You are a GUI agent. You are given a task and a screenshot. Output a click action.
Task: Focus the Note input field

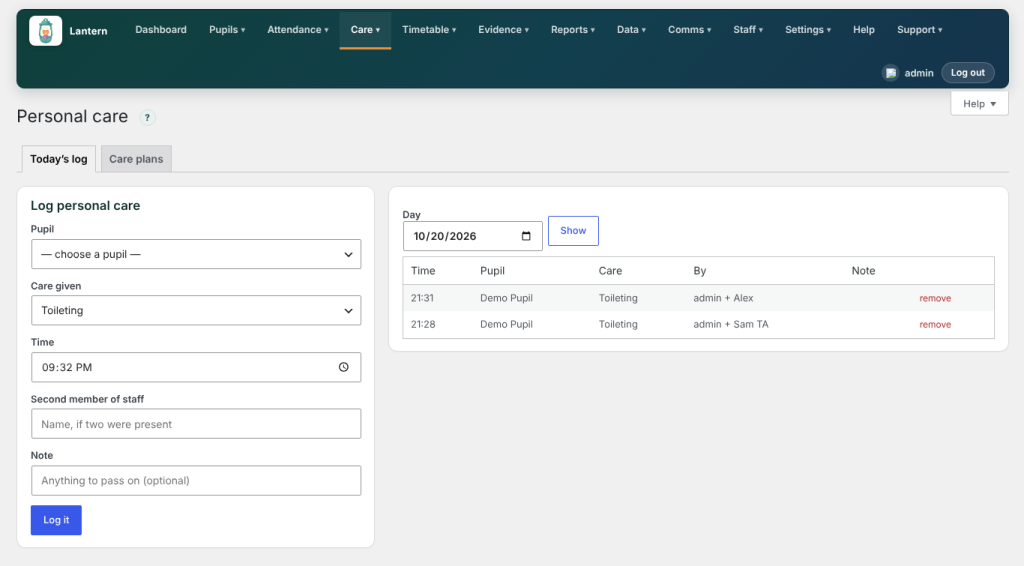click(196, 480)
